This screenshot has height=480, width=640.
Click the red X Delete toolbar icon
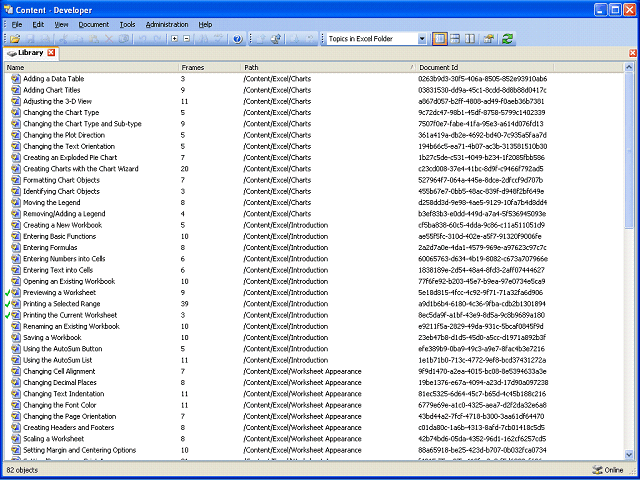point(109,39)
